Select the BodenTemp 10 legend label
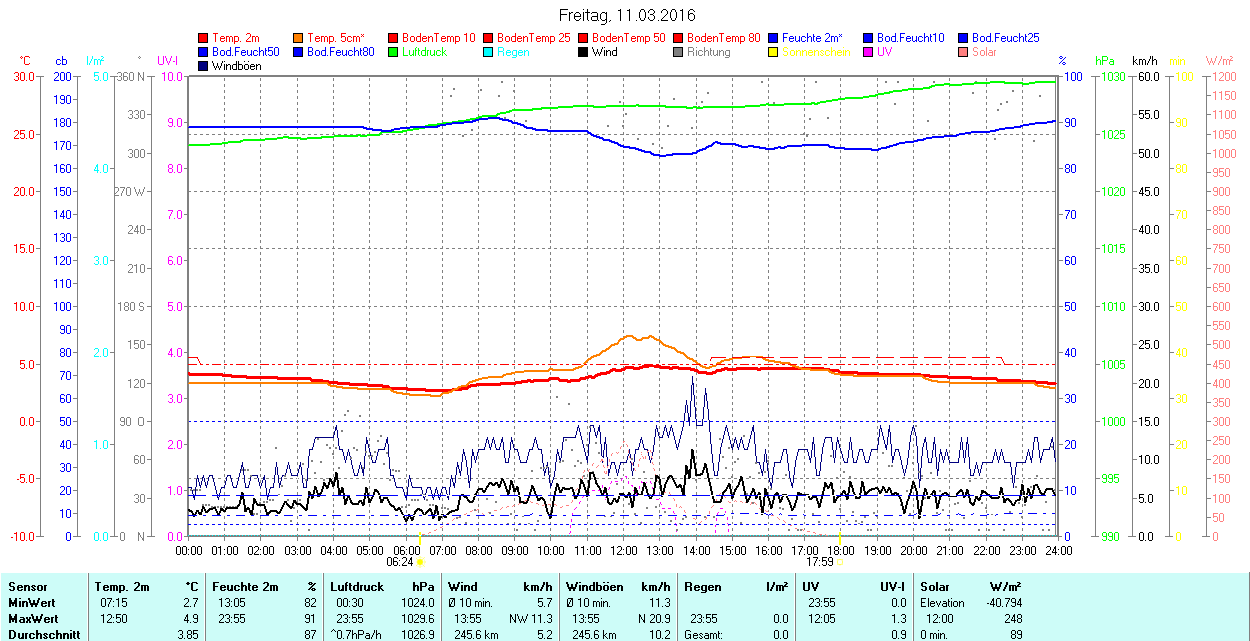1250x641 pixels. 439,38
